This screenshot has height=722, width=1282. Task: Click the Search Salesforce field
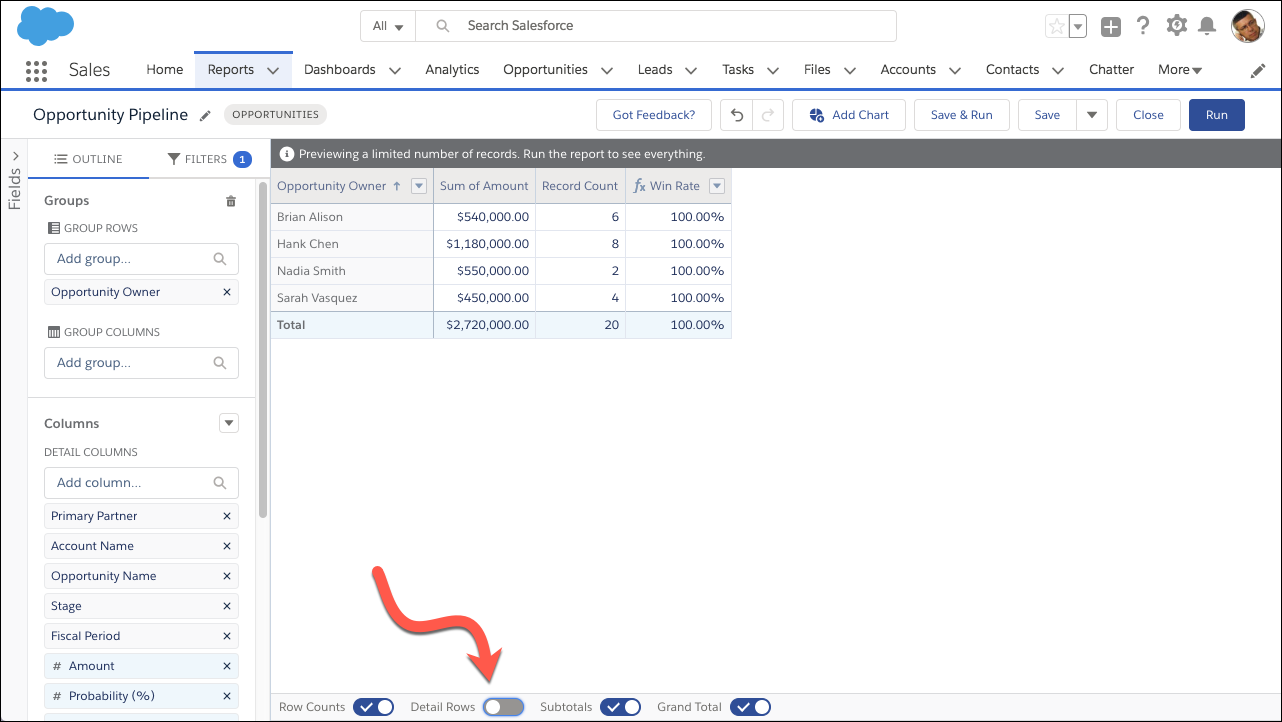pyautogui.click(x=656, y=26)
